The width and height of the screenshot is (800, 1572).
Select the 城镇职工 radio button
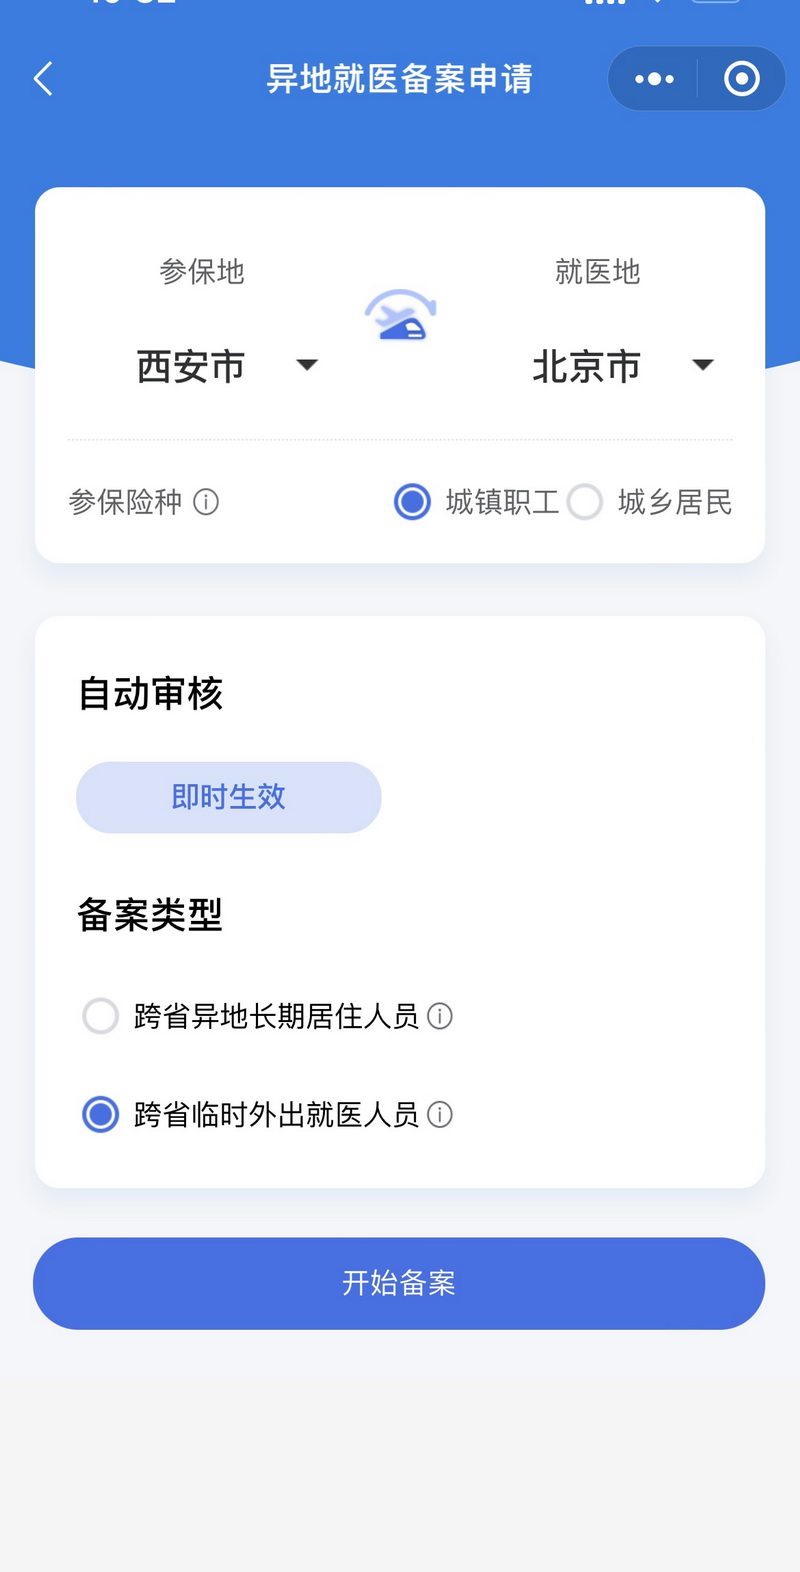pos(412,502)
